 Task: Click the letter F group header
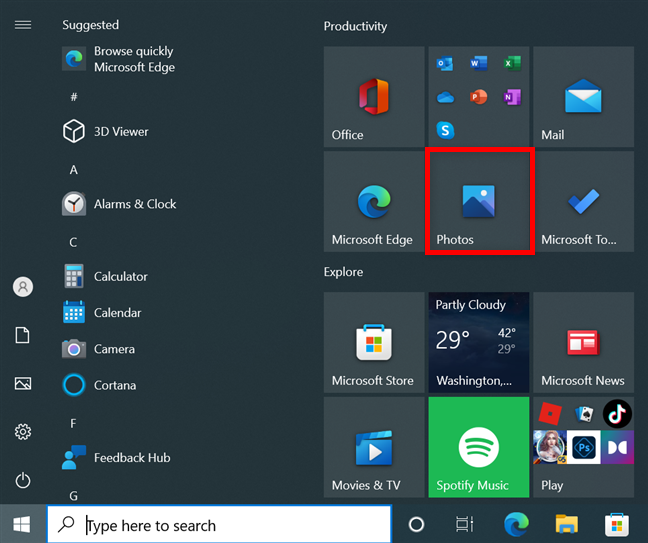[x=73, y=424]
